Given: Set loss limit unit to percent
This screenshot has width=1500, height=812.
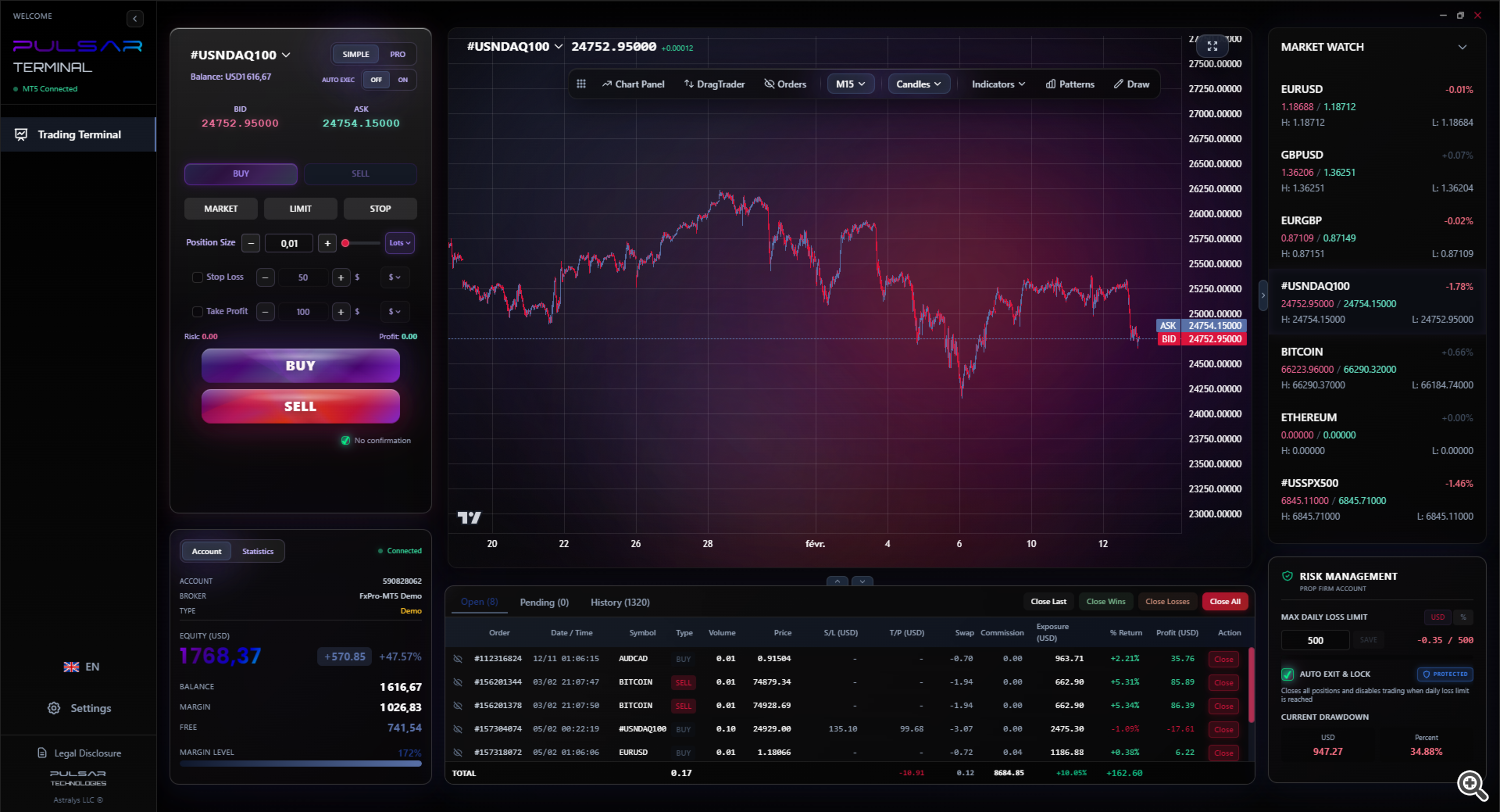Looking at the screenshot, I should pos(1463,617).
